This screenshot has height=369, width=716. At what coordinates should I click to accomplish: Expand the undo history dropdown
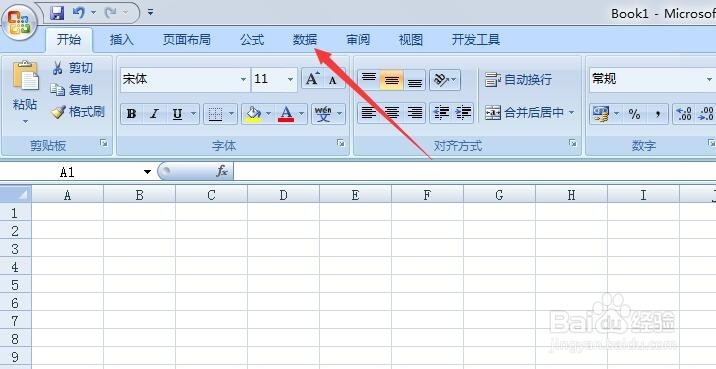pos(94,13)
